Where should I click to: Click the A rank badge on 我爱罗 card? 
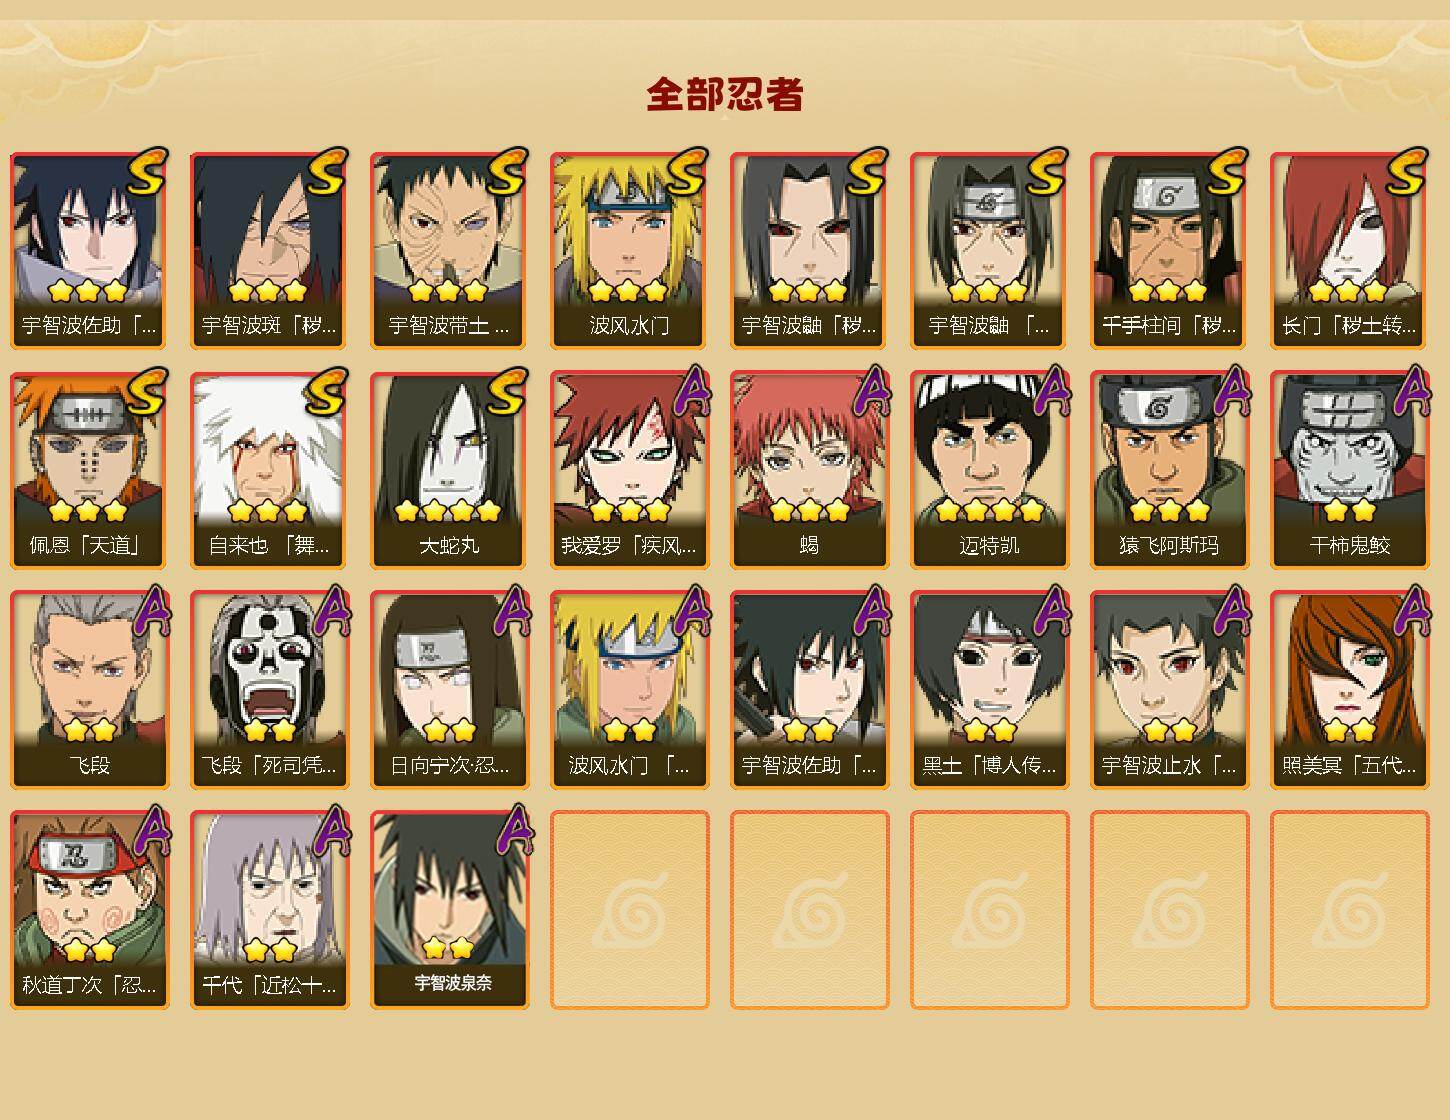(690, 391)
